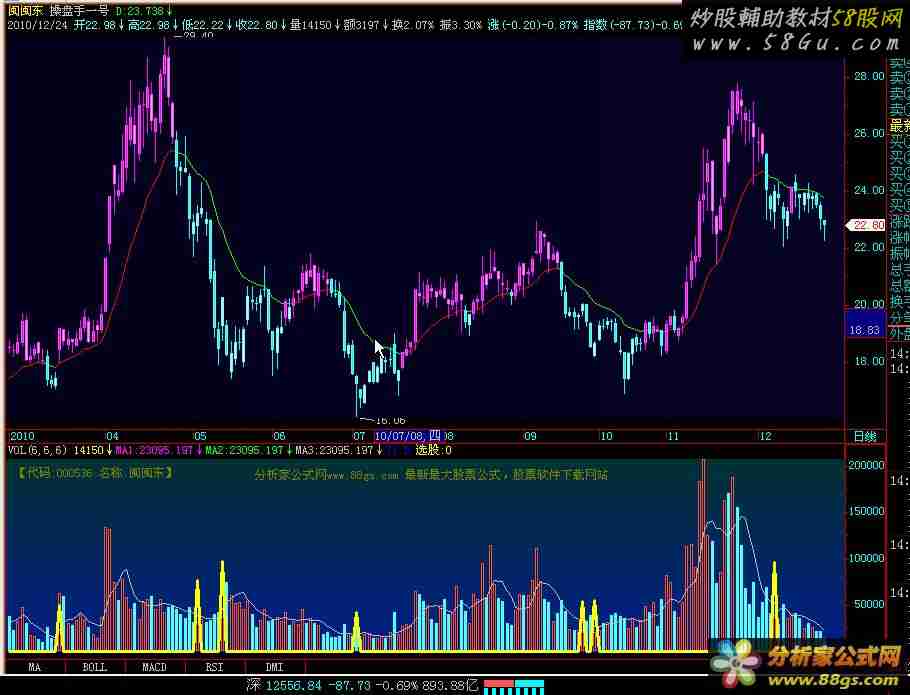Click the 日线 period button
The width and height of the screenshot is (910, 695).
pos(865,437)
